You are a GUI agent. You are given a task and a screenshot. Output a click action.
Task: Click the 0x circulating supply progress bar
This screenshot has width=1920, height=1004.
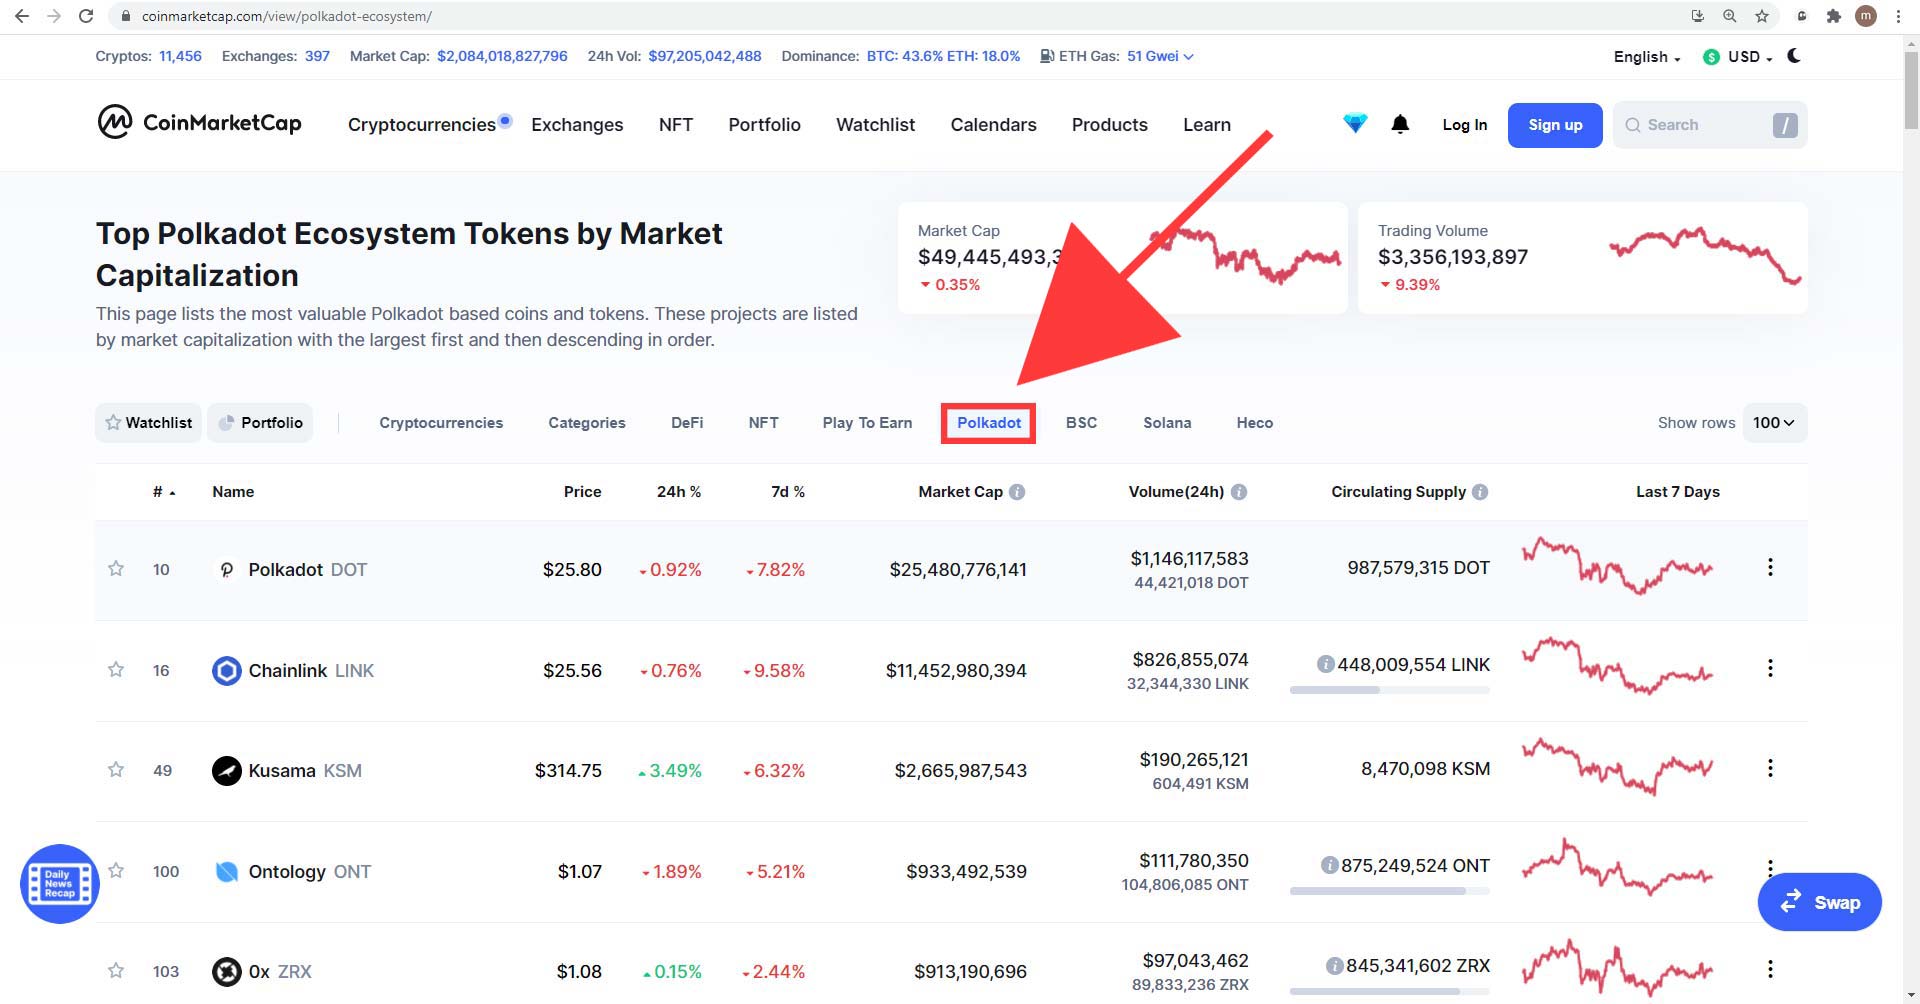tap(1389, 991)
